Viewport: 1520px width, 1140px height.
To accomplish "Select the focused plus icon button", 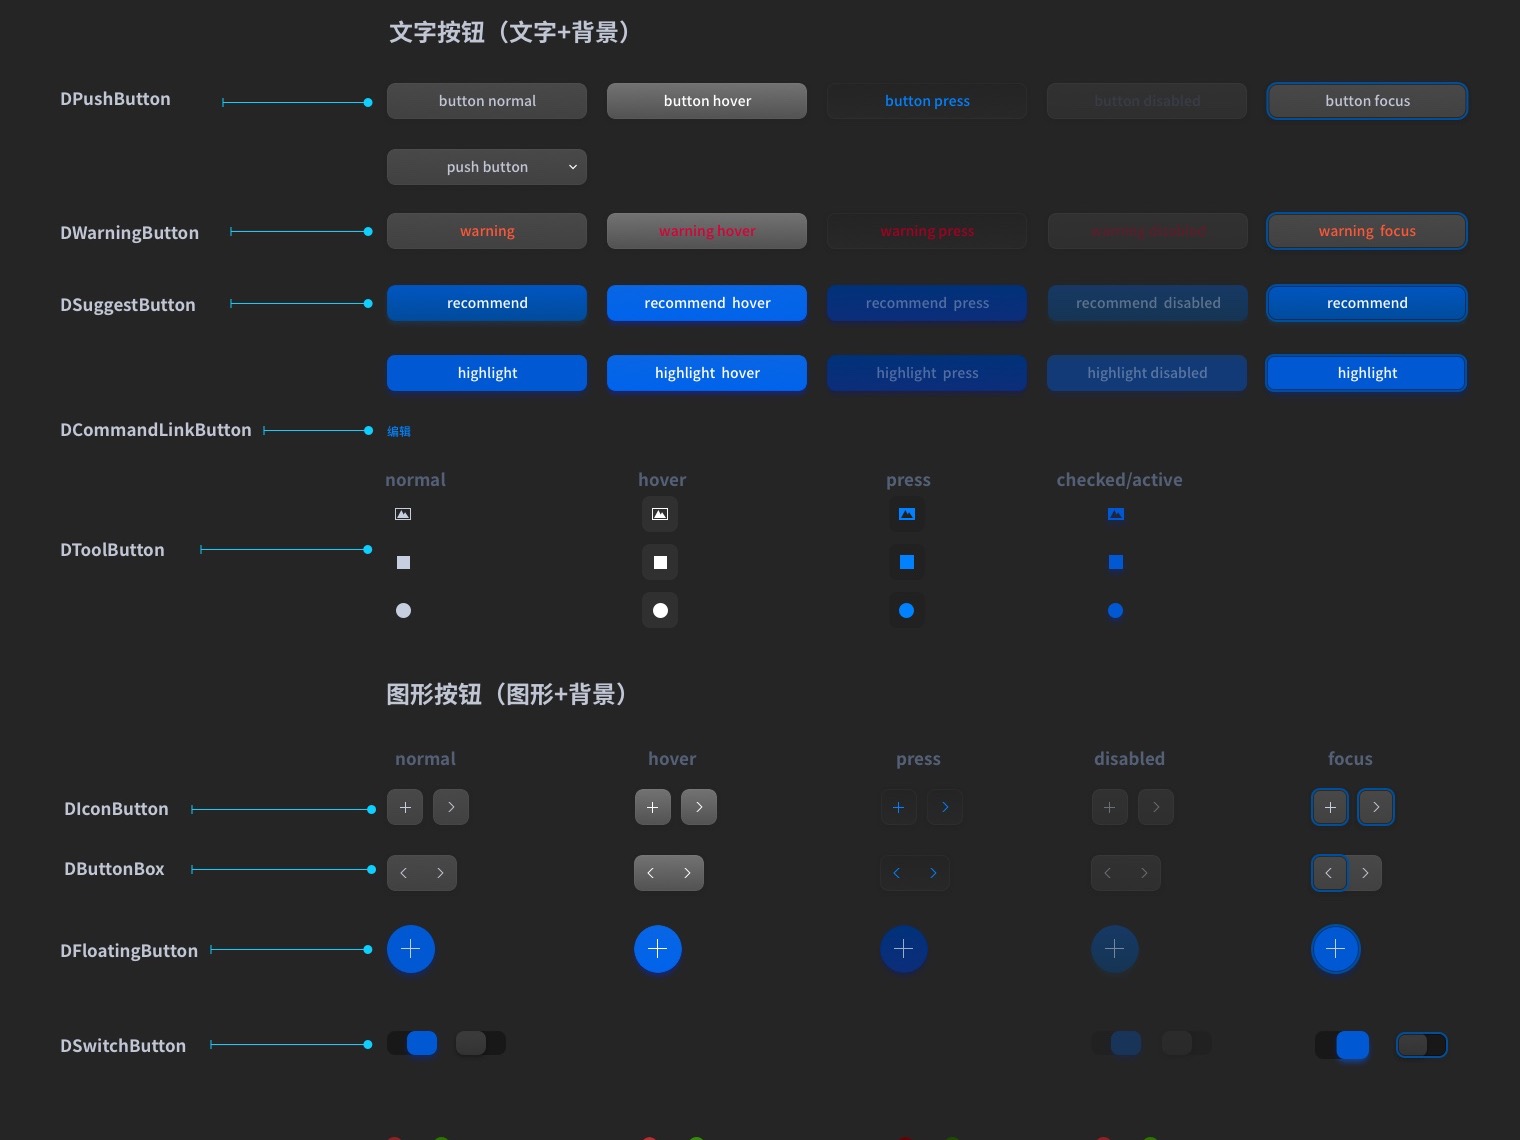I will 1329,807.
